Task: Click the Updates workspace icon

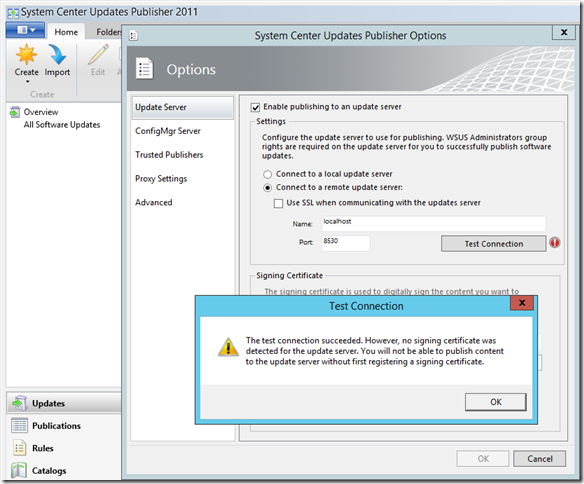Action: 19,403
